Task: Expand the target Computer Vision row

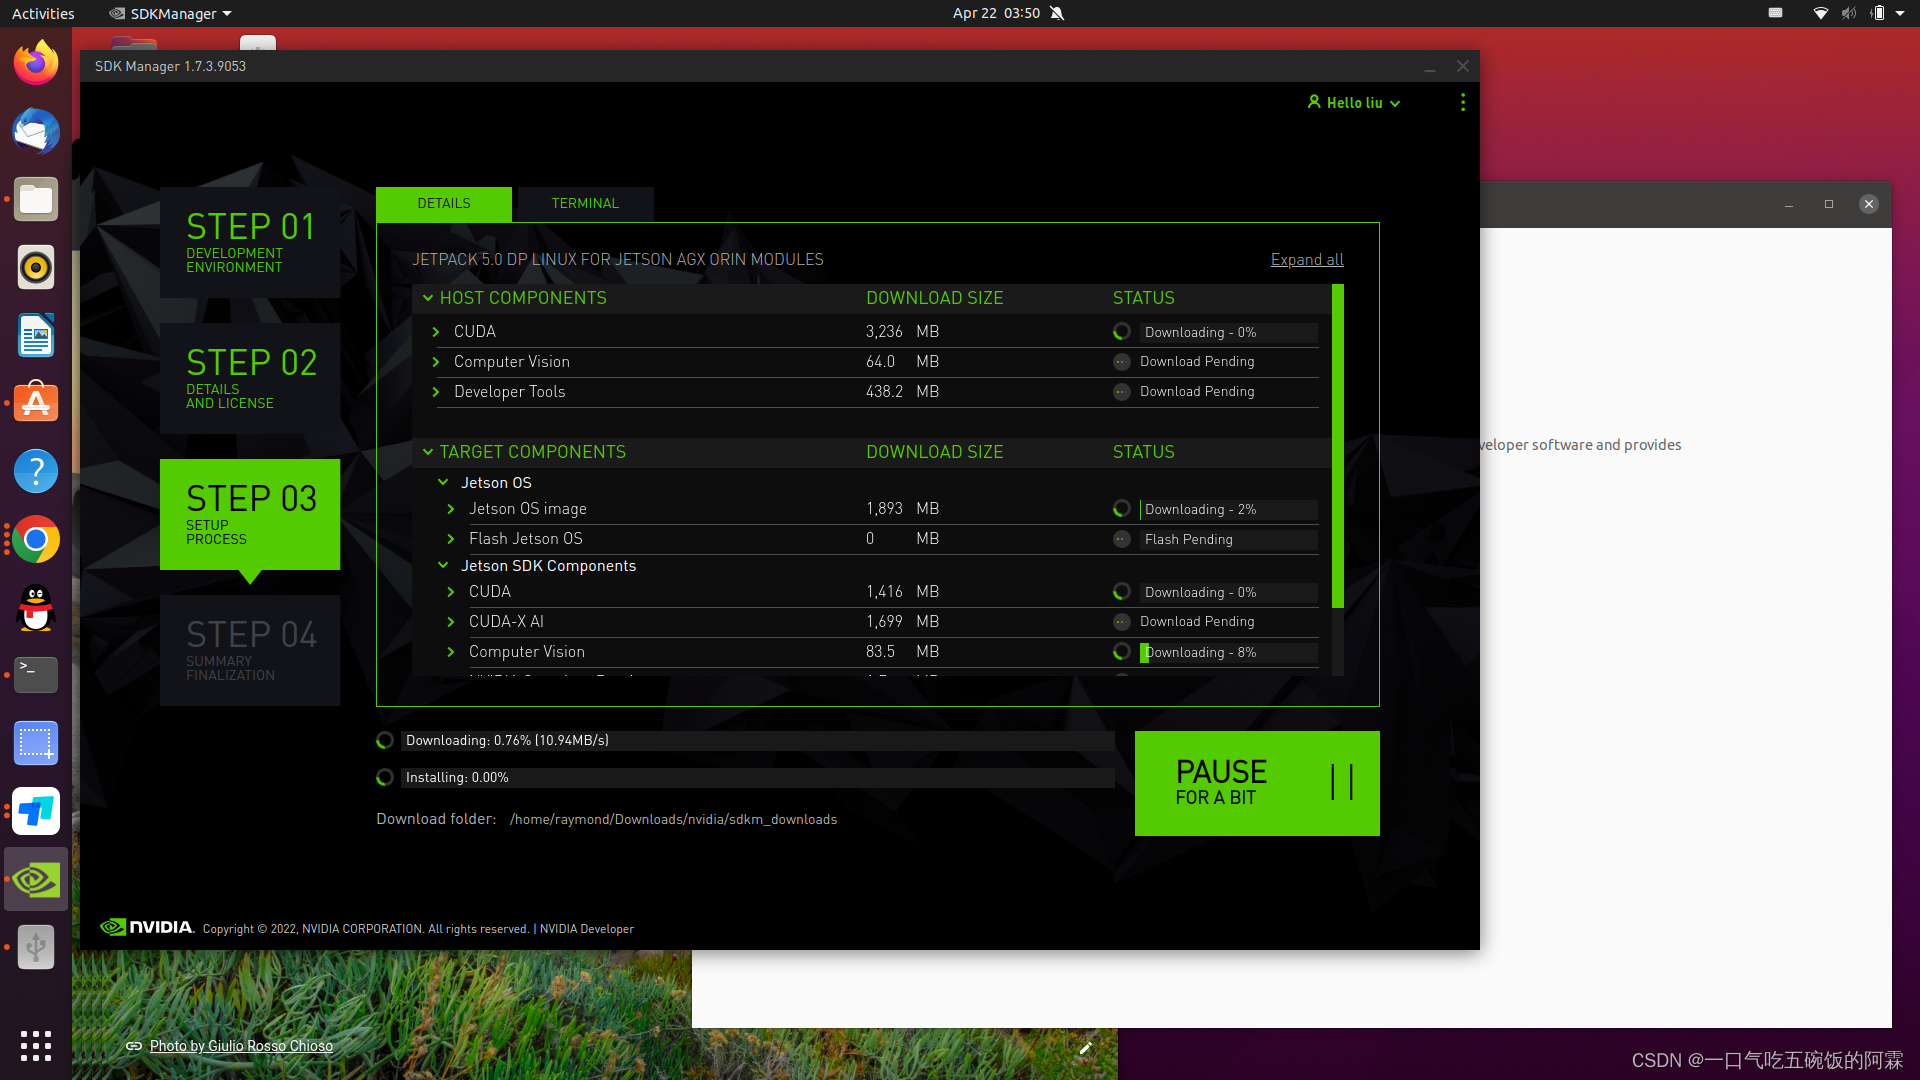Action: (x=451, y=652)
